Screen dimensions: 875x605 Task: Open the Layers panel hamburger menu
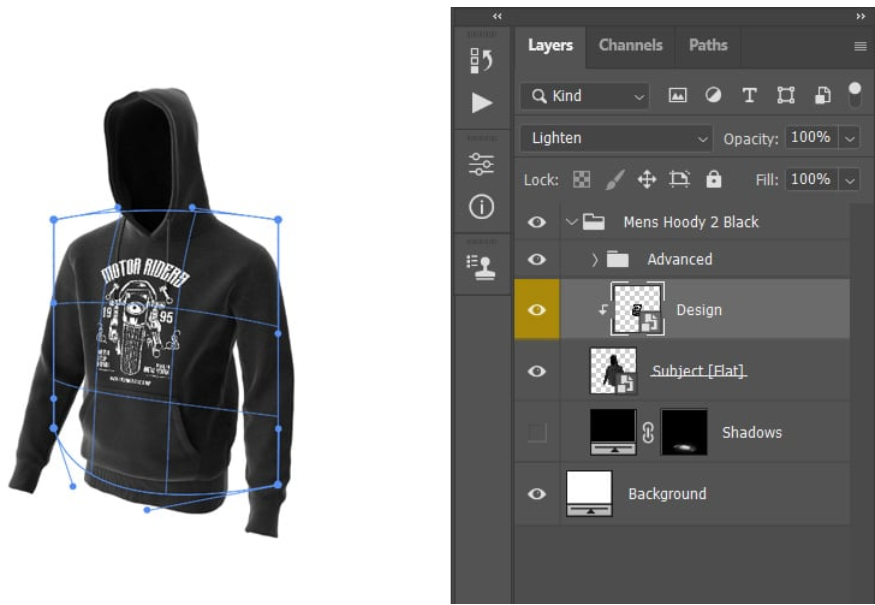coord(860,46)
